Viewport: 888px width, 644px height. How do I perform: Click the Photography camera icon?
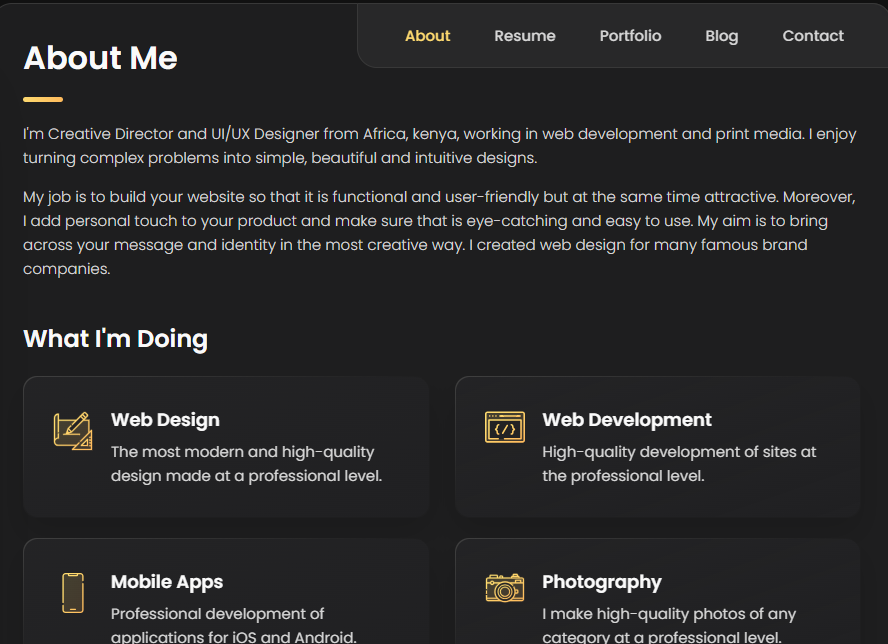504,589
